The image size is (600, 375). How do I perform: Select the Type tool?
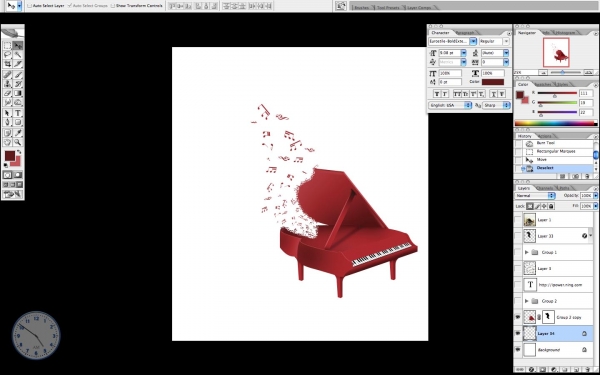[18, 113]
